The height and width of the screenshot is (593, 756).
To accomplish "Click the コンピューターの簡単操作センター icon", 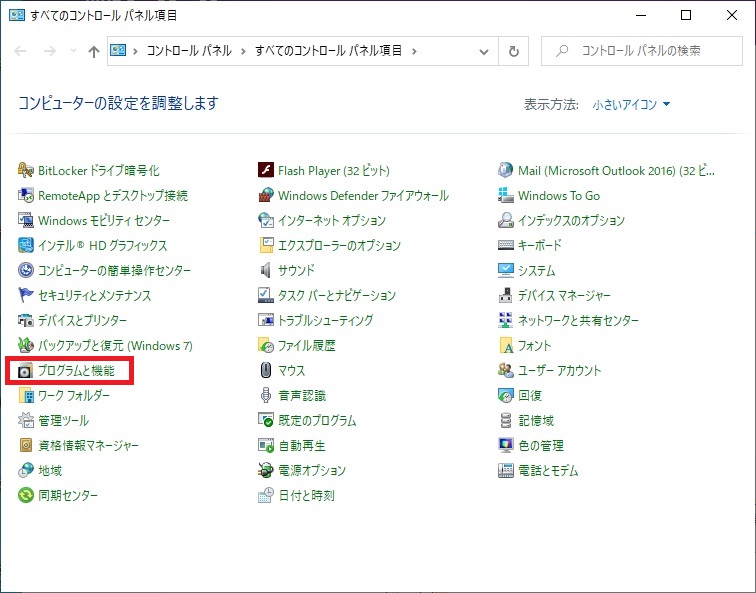I will coord(26,270).
